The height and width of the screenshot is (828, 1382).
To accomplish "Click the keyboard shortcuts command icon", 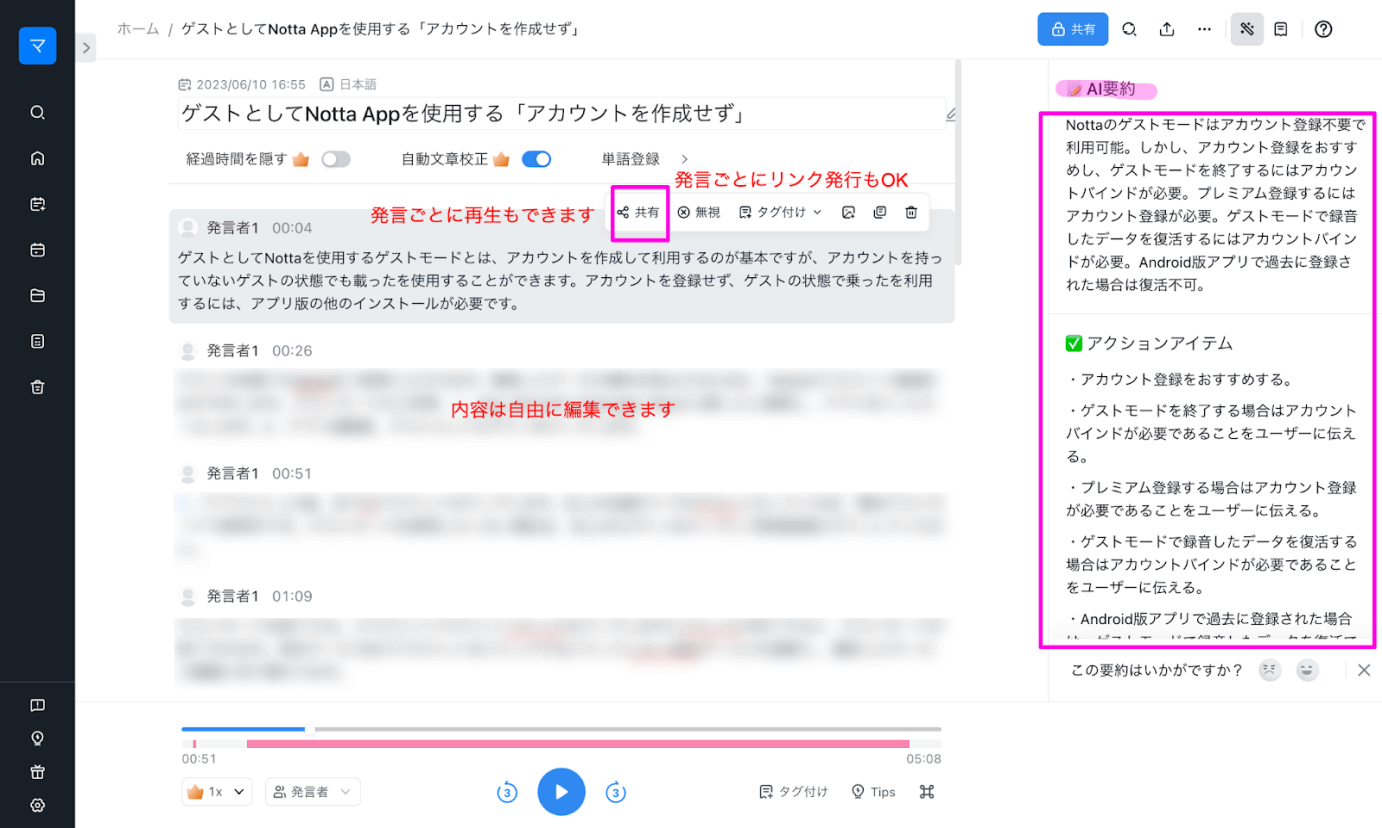I will click(927, 792).
